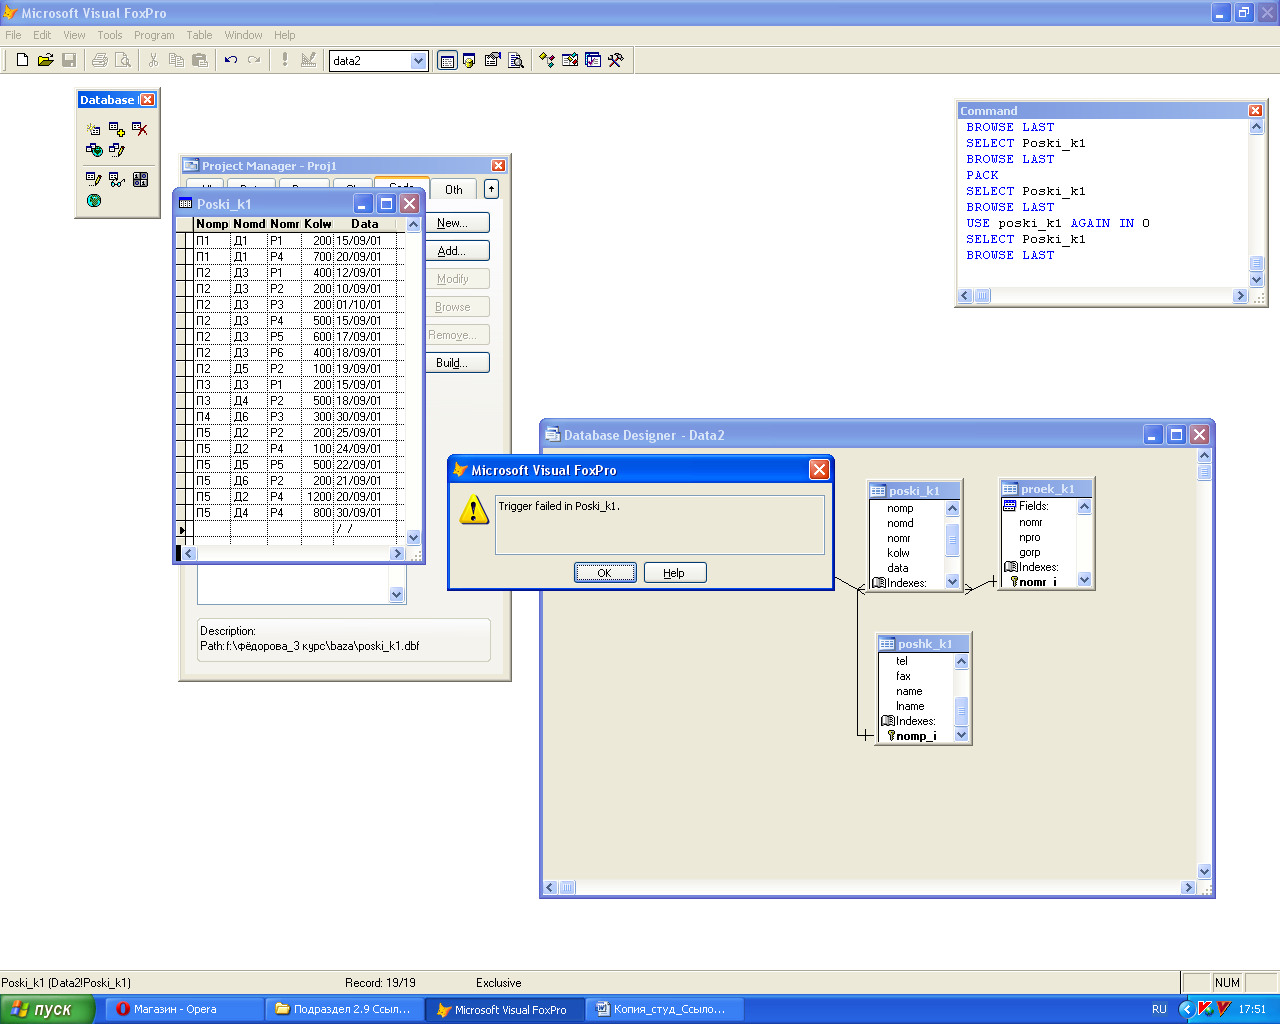Click the Run exclamation mark icon
The height and width of the screenshot is (1024, 1280).
pos(285,60)
